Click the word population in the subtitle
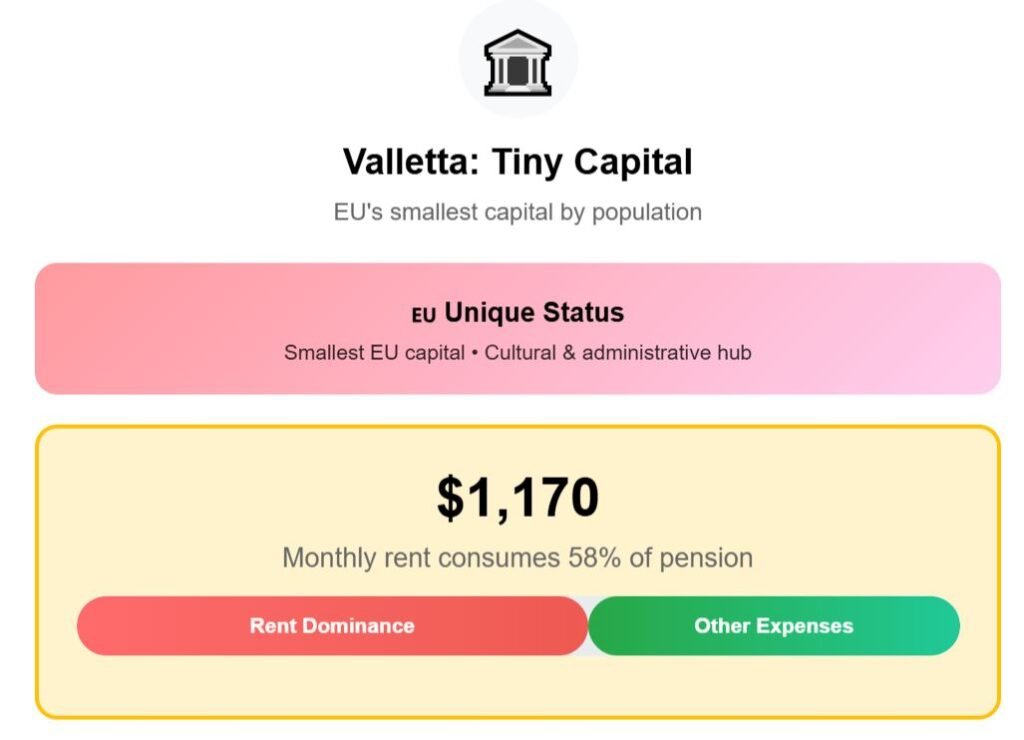1024x740 pixels. 646,212
